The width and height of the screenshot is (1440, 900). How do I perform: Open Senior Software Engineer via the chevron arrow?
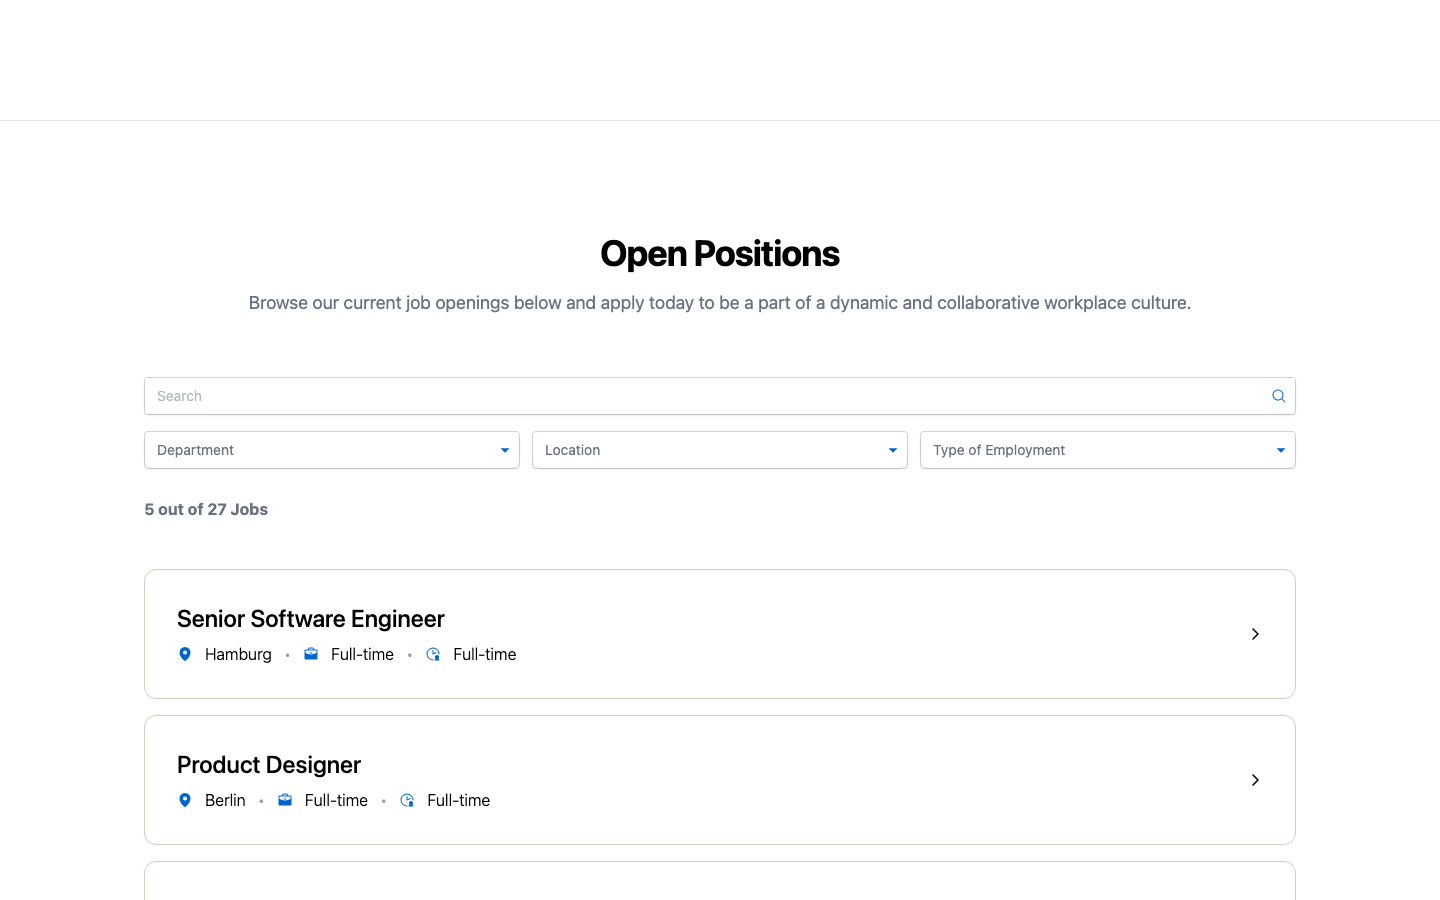click(x=1255, y=634)
